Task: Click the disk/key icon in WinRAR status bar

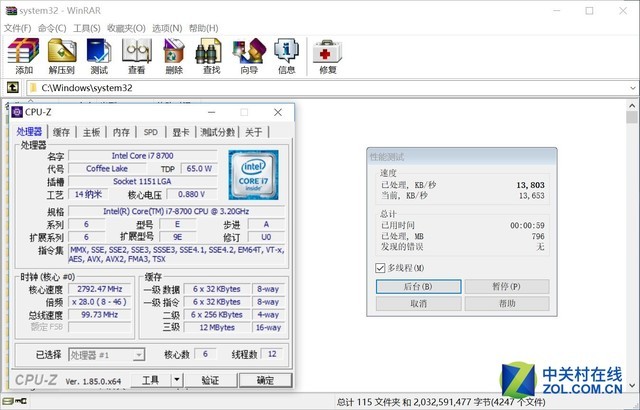Action: click(x=15, y=401)
